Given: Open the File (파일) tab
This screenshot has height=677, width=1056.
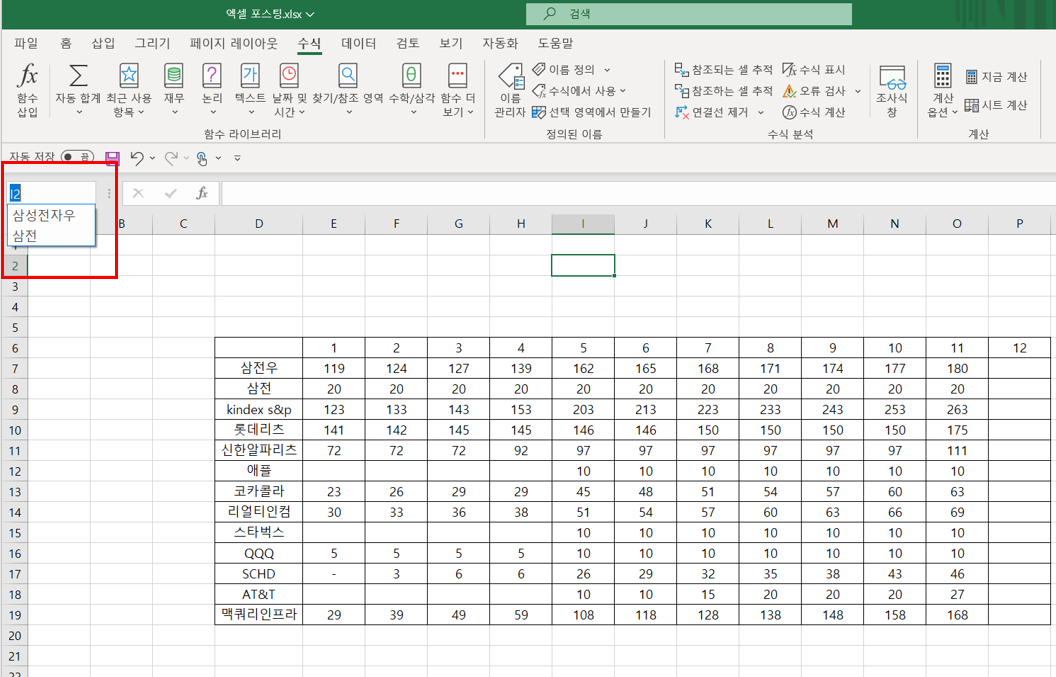Looking at the screenshot, I should [x=26, y=43].
